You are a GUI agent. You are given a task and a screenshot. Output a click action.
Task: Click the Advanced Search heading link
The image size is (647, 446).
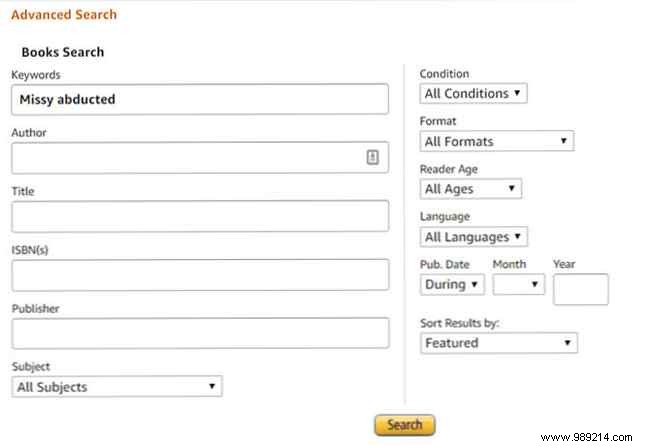[x=63, y=15]
